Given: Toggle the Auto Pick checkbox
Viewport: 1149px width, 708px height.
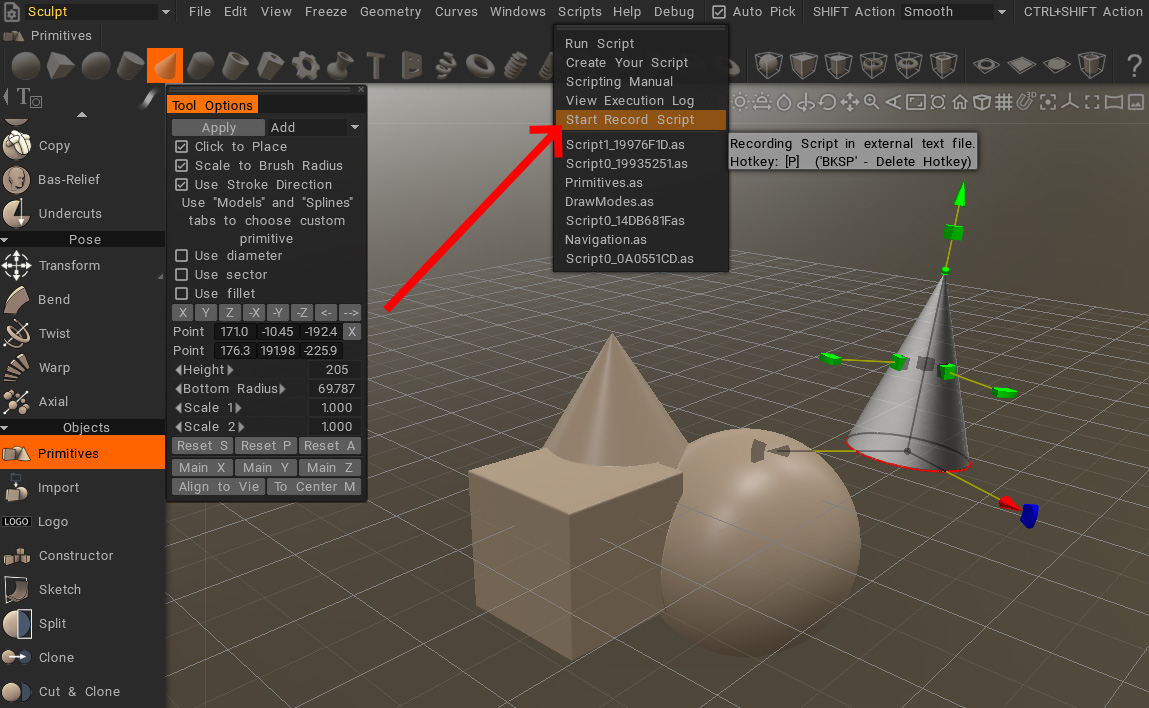Looking at the screenshot, I should 719,12.
